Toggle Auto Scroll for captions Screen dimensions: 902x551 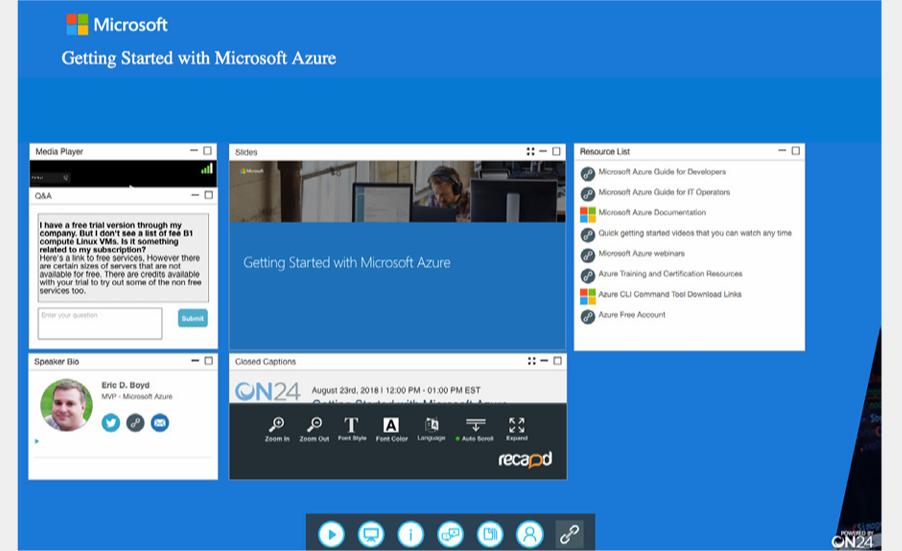(475, 429)
